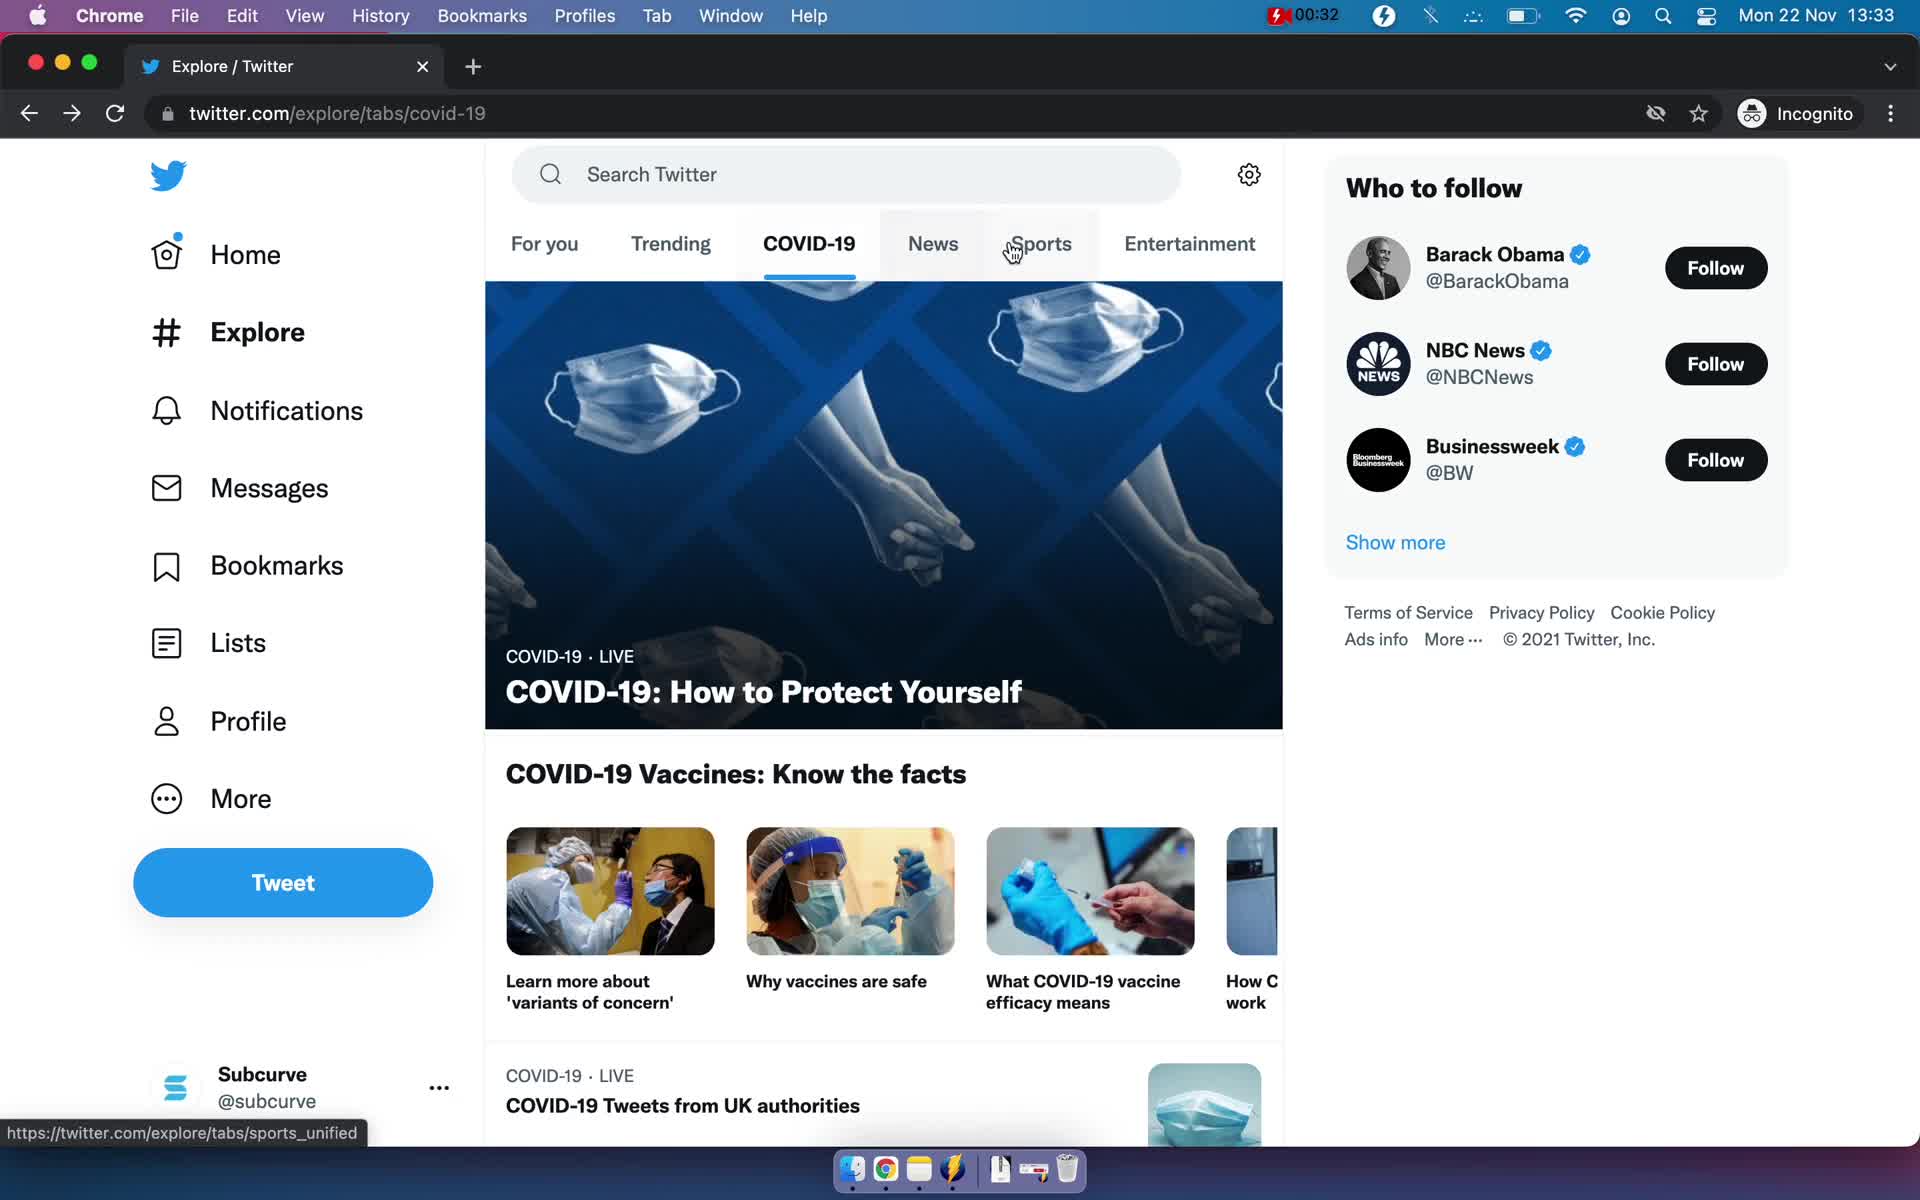The height and width of the screenshot is (1200, 1920).
Task: Follow Barack Obama account
Action: pos(1715,267)
